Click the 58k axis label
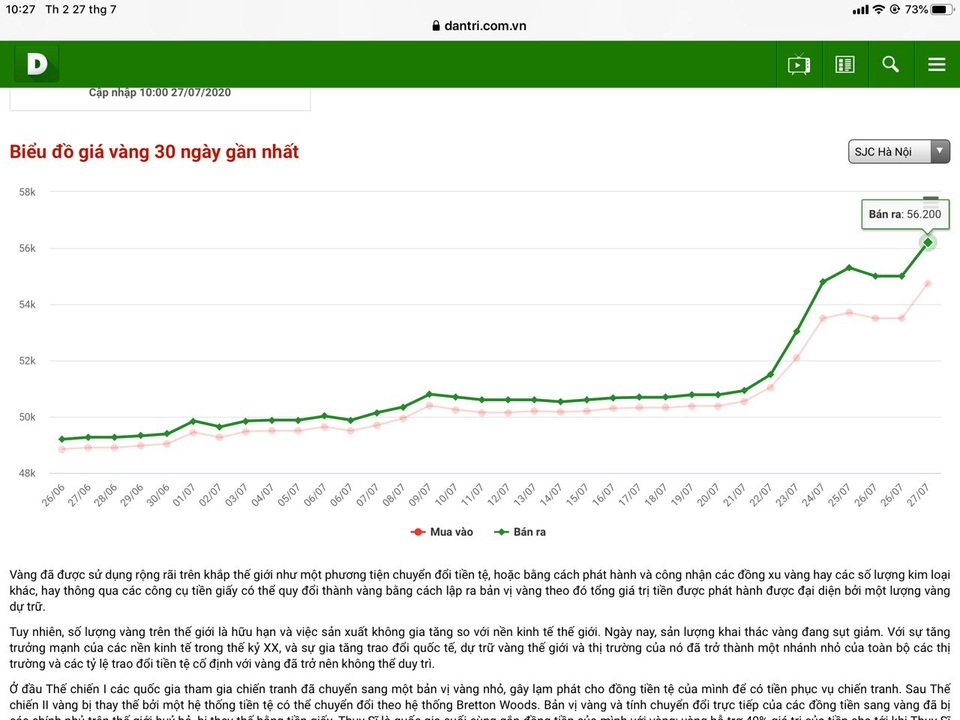960x720 pixels. (x=27, y=192)
